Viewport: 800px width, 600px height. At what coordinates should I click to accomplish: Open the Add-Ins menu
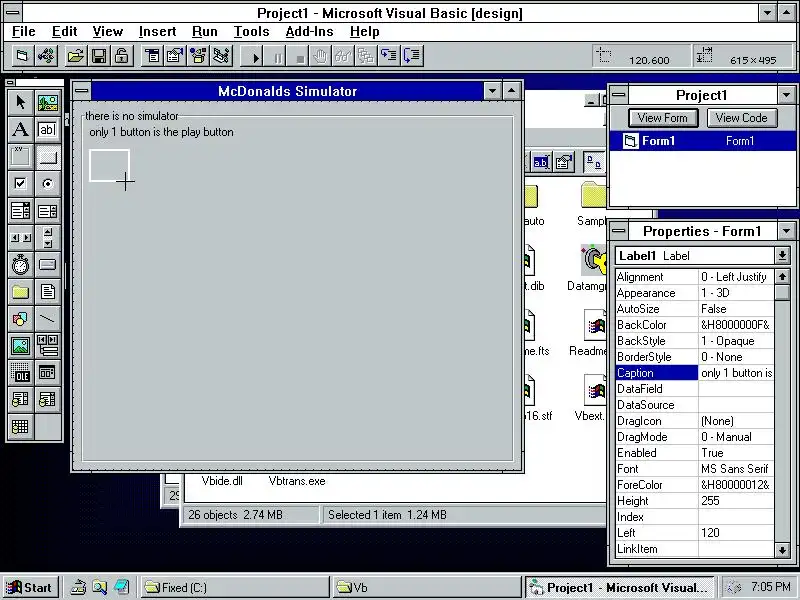click(309, 32)
